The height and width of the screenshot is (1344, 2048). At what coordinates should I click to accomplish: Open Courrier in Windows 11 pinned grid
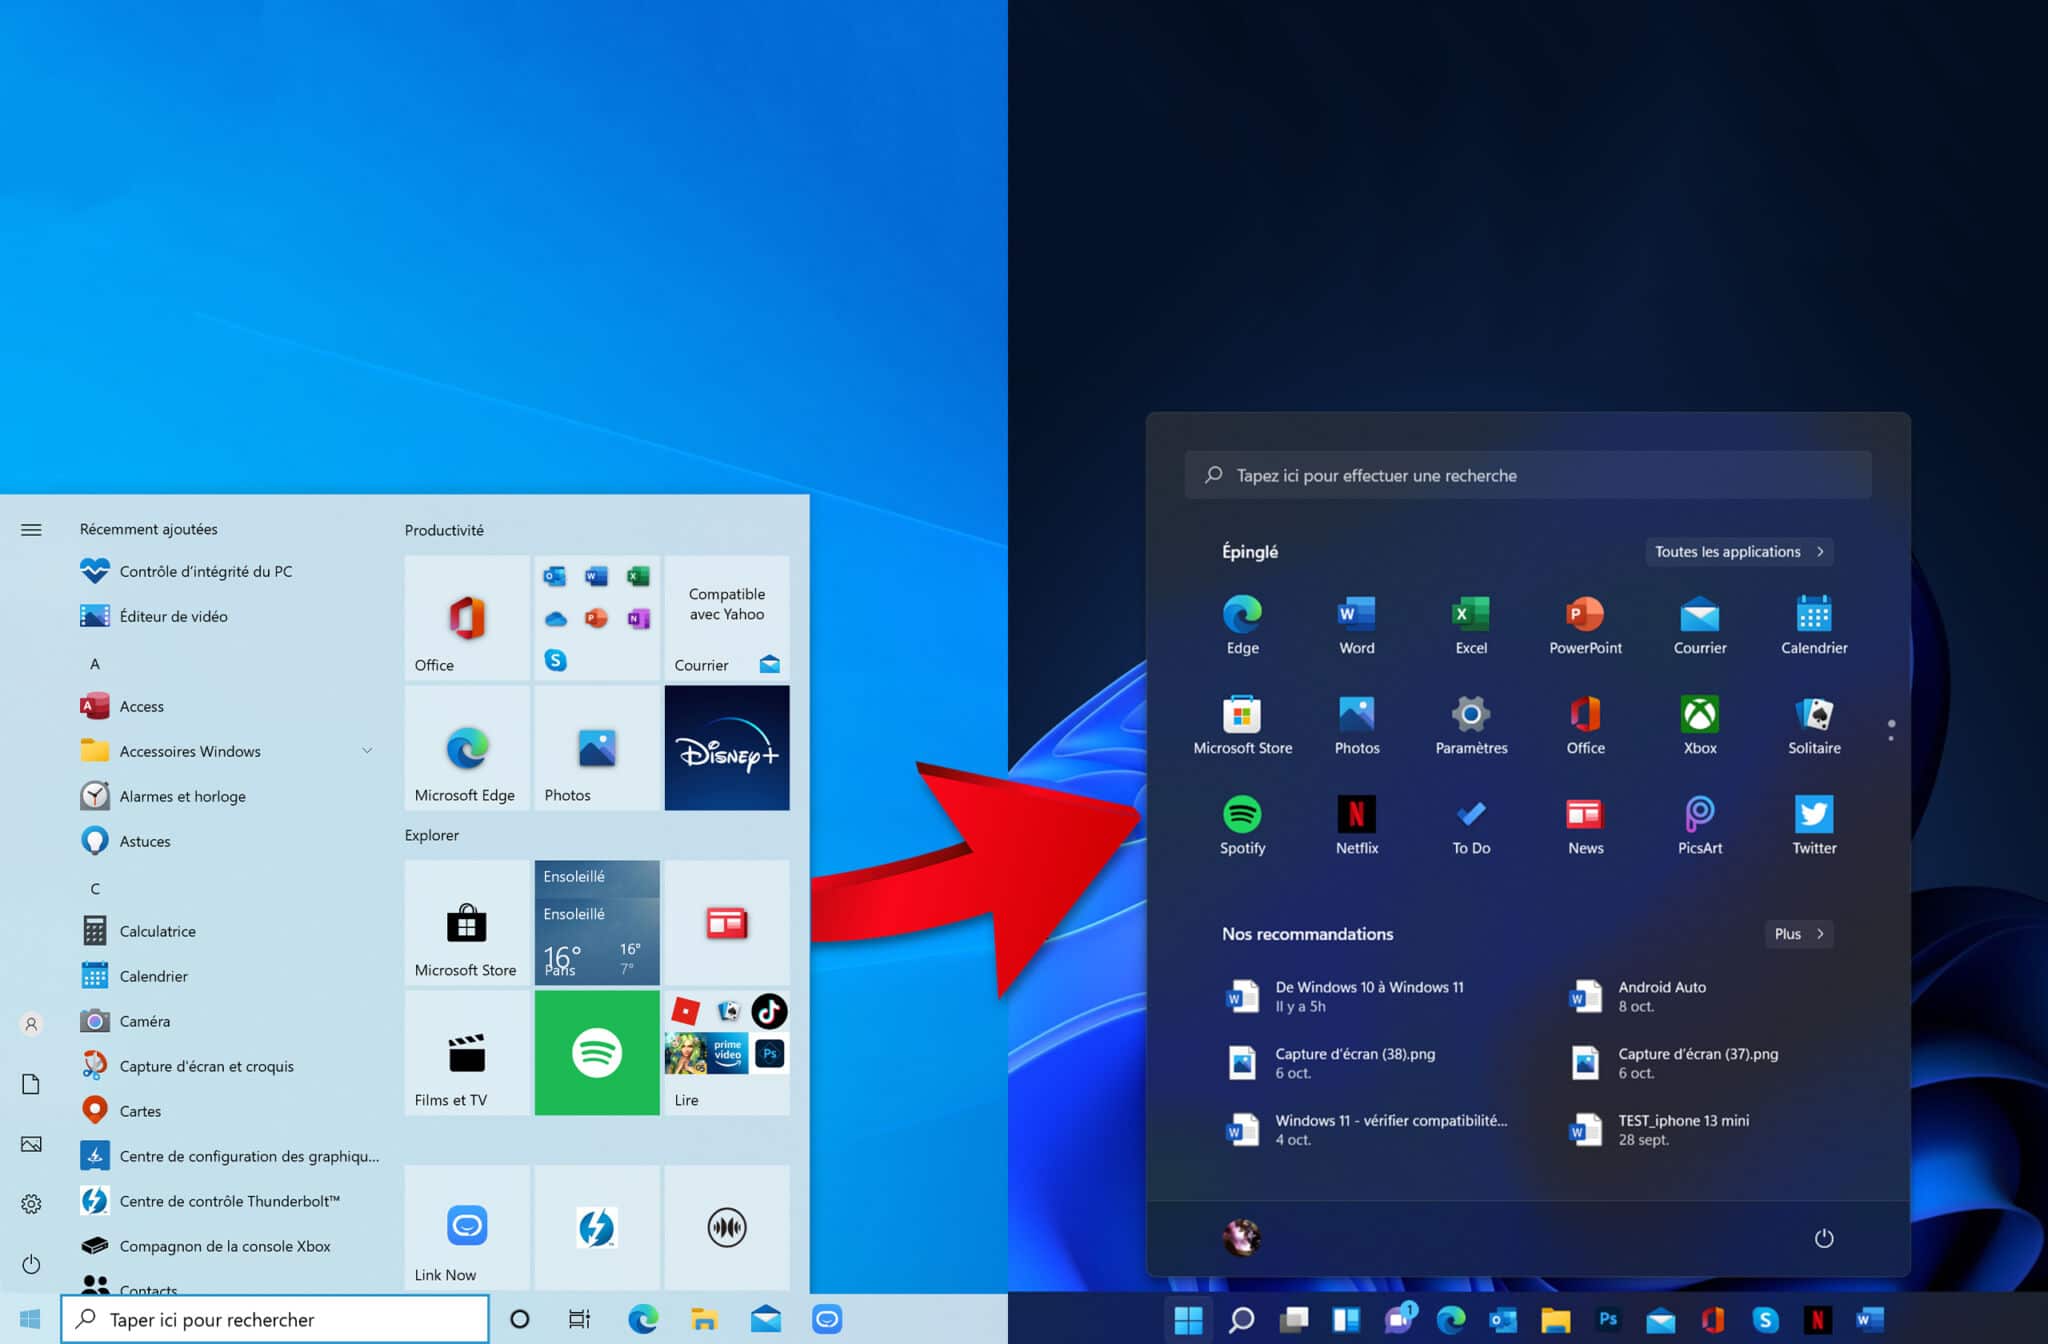pos(1700,625)
